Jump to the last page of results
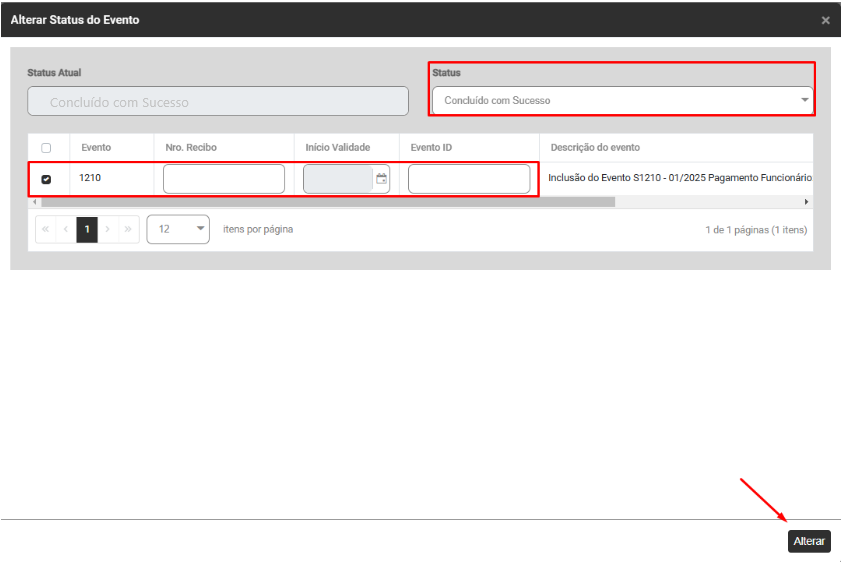844x568 pixels. click(x=128, y=229)
